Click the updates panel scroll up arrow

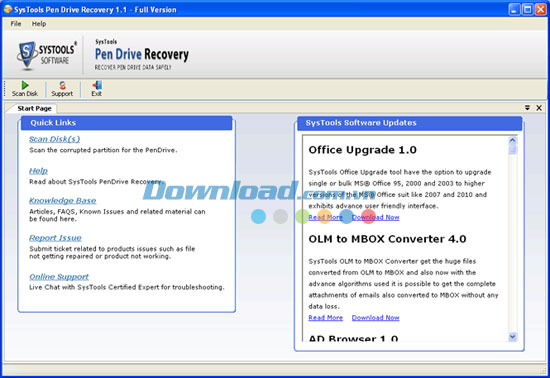pos(512,140)
